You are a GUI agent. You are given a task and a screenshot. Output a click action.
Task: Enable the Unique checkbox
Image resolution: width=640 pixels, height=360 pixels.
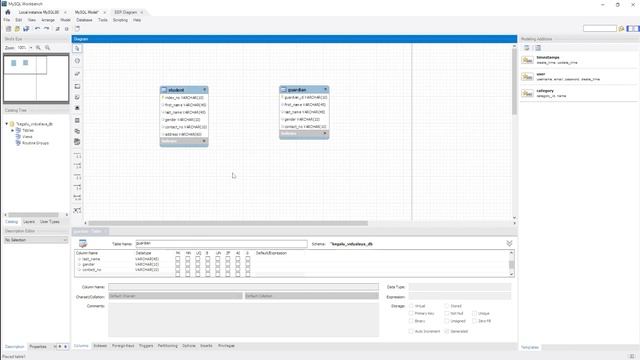(x=474, y=313)
